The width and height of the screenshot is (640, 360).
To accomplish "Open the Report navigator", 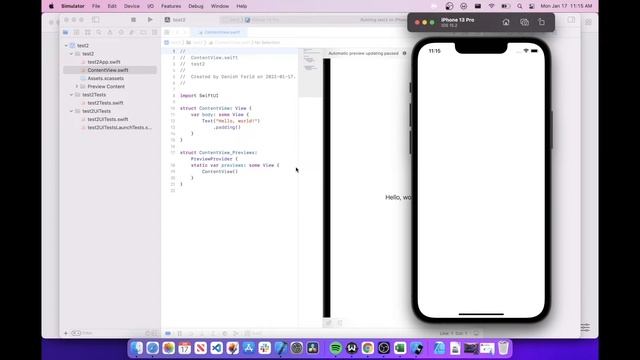I will point(154,32).
